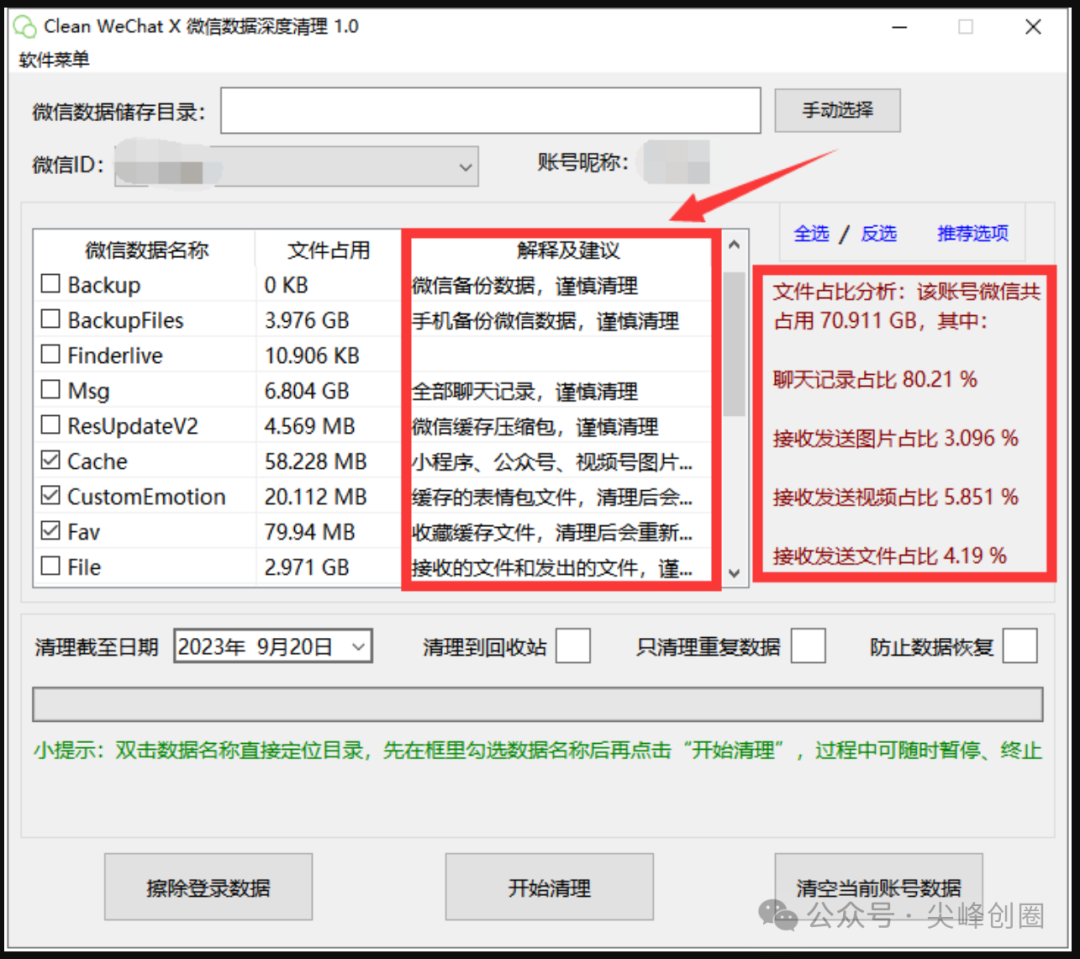Click the 推荐选项 link

click(973, 234)
